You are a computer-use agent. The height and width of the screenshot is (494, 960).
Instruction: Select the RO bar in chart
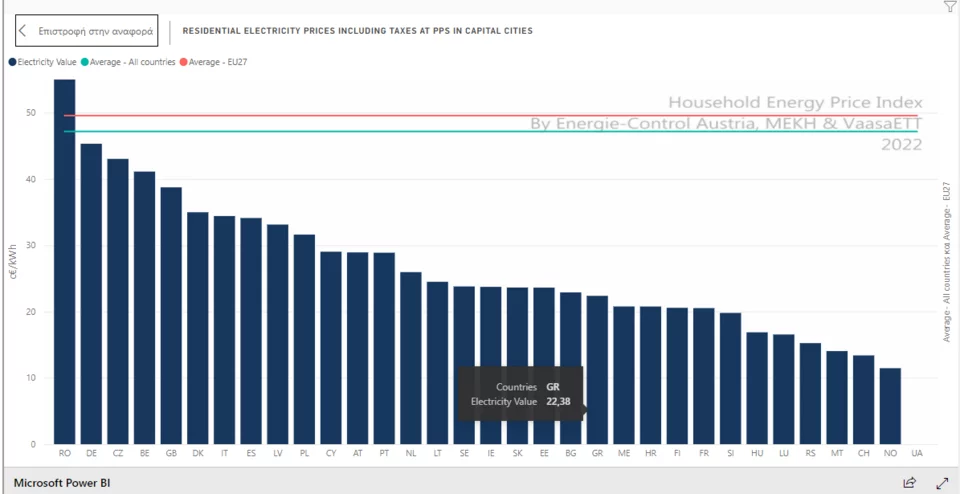(65, 261)
